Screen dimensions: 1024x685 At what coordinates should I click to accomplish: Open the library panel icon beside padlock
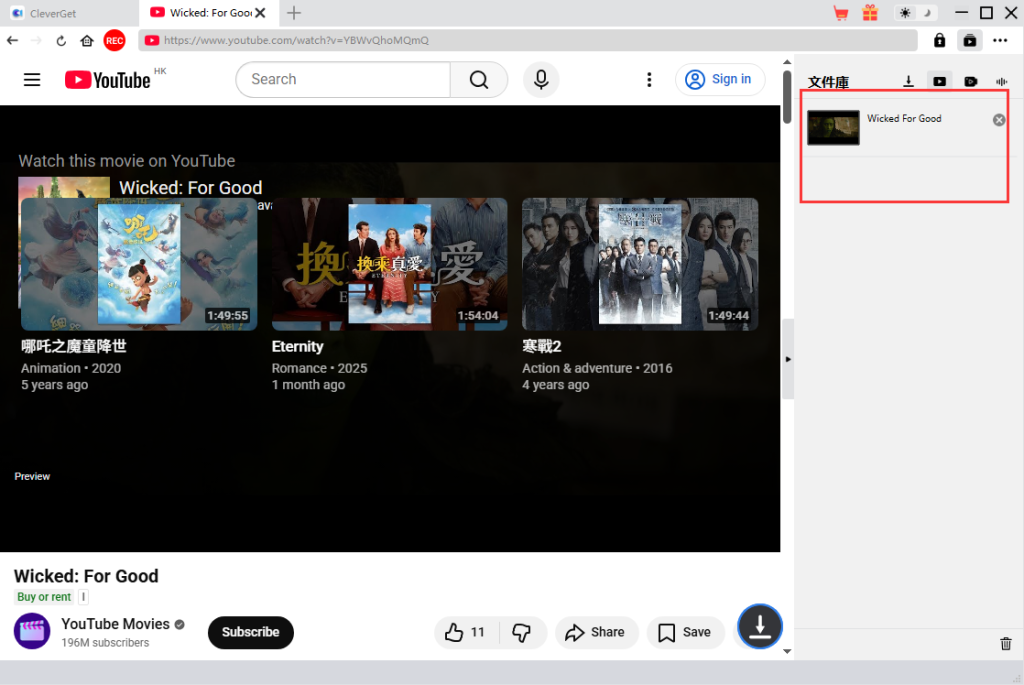tap(970, 40)
